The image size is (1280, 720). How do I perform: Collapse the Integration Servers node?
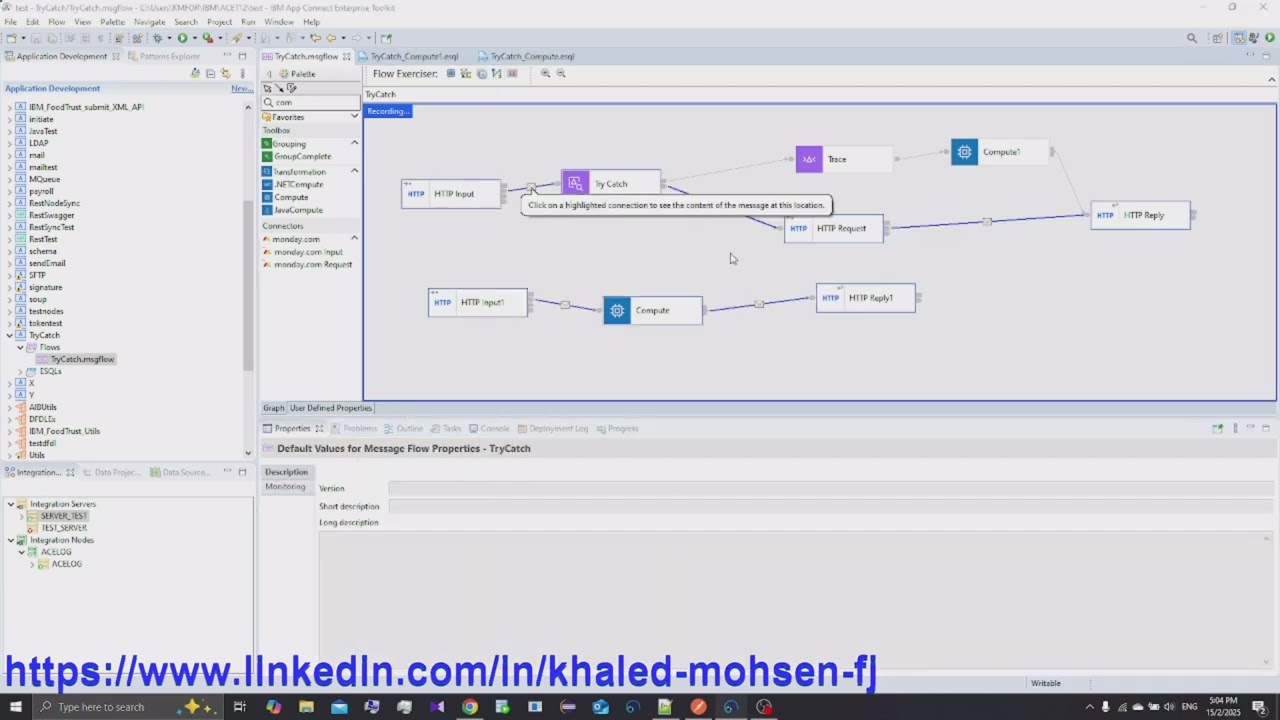[11, 504]
